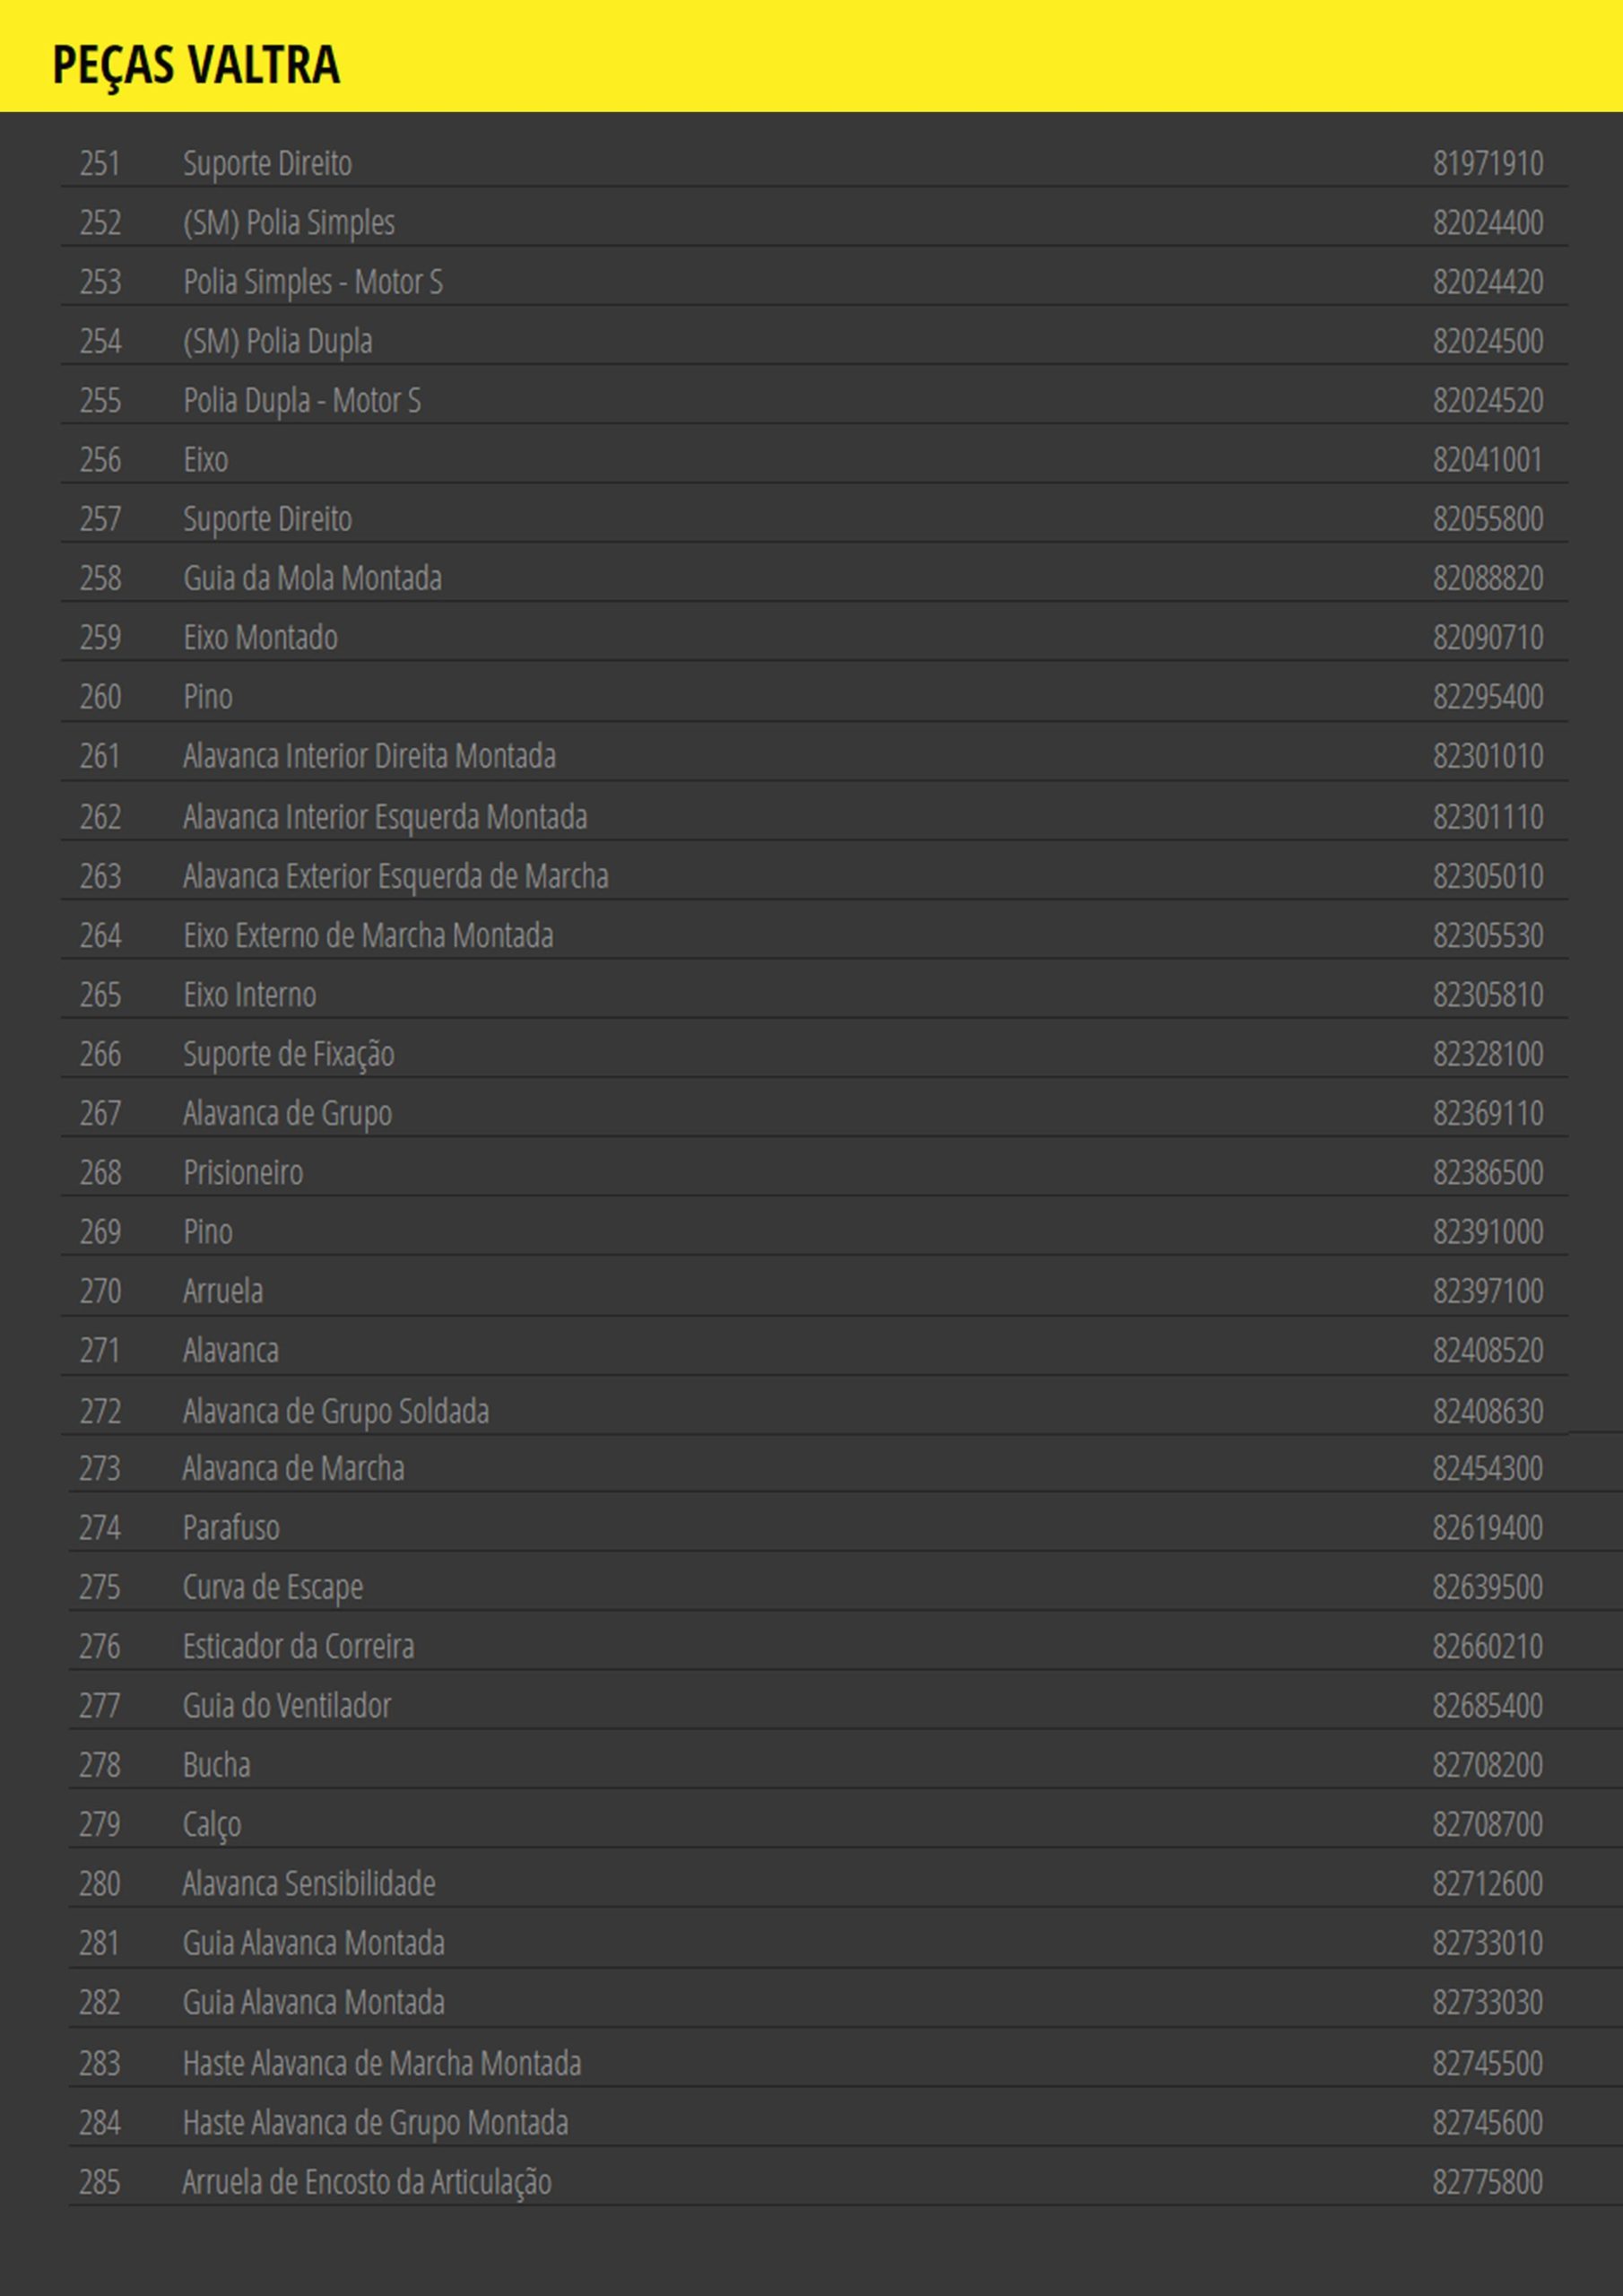The width and height of the screenshot is (1623, 2296).
Task: Select 'Alavanca de Grupo' in row 267
Action: 288,1114
